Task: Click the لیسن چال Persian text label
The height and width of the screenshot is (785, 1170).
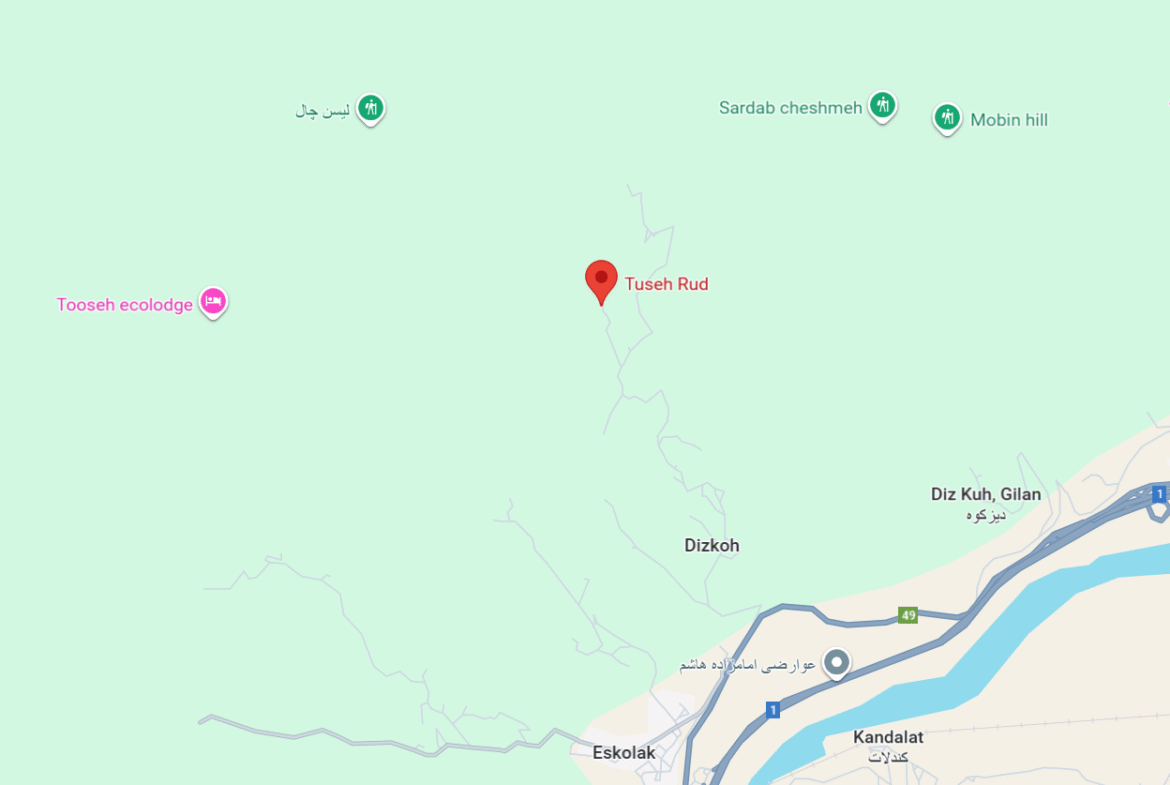Action: tap(322, 111)
